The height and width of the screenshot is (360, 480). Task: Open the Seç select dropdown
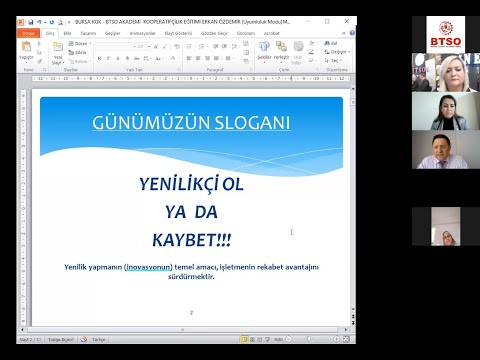[x=333, y=61]
